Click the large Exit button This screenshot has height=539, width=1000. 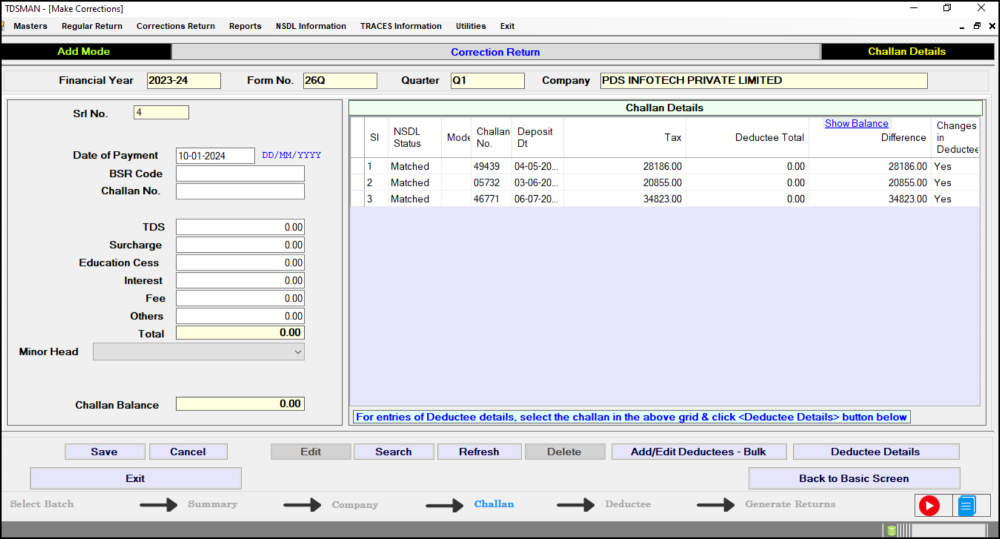point(135,478)
